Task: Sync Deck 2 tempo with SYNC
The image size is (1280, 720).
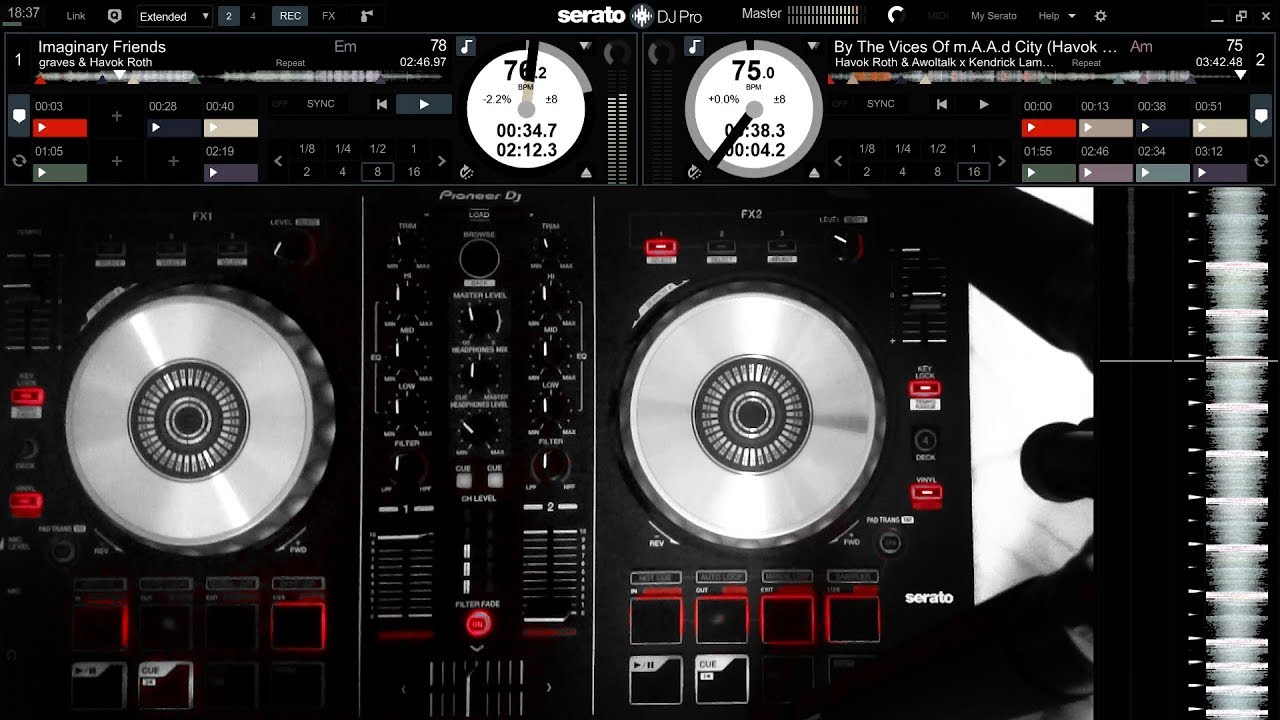Action: tap(881, 104)
